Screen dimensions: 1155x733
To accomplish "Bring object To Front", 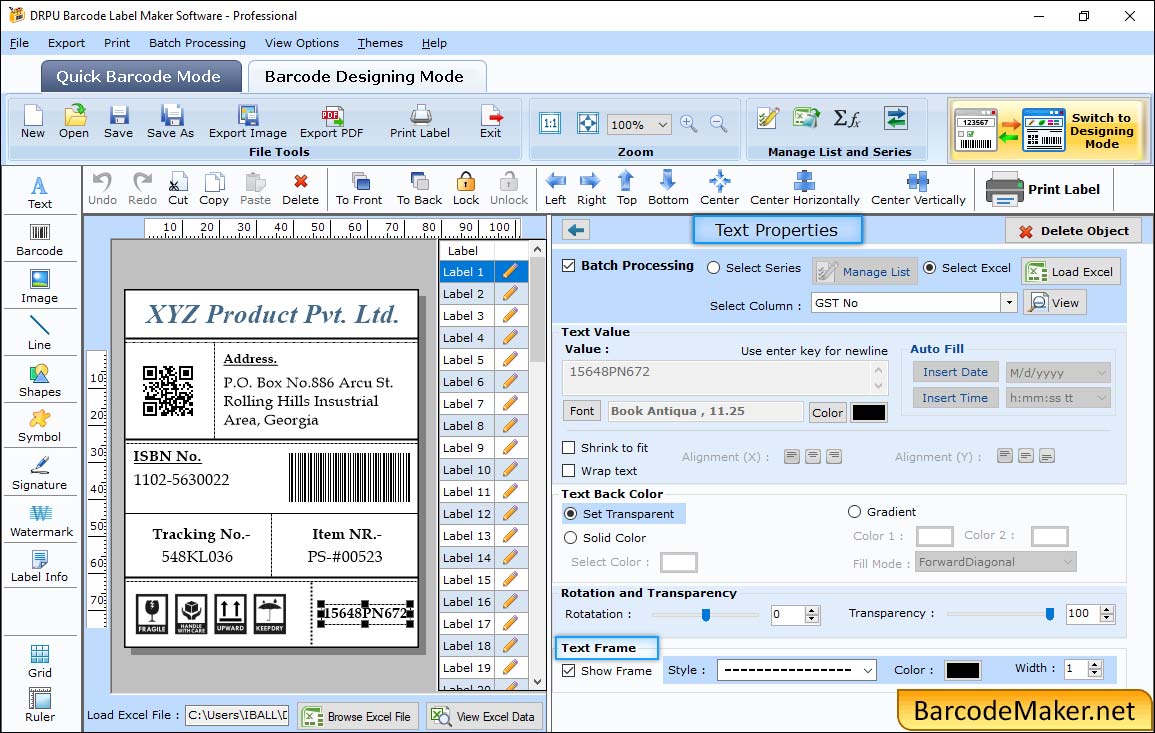I will click(x=359, y=189).
